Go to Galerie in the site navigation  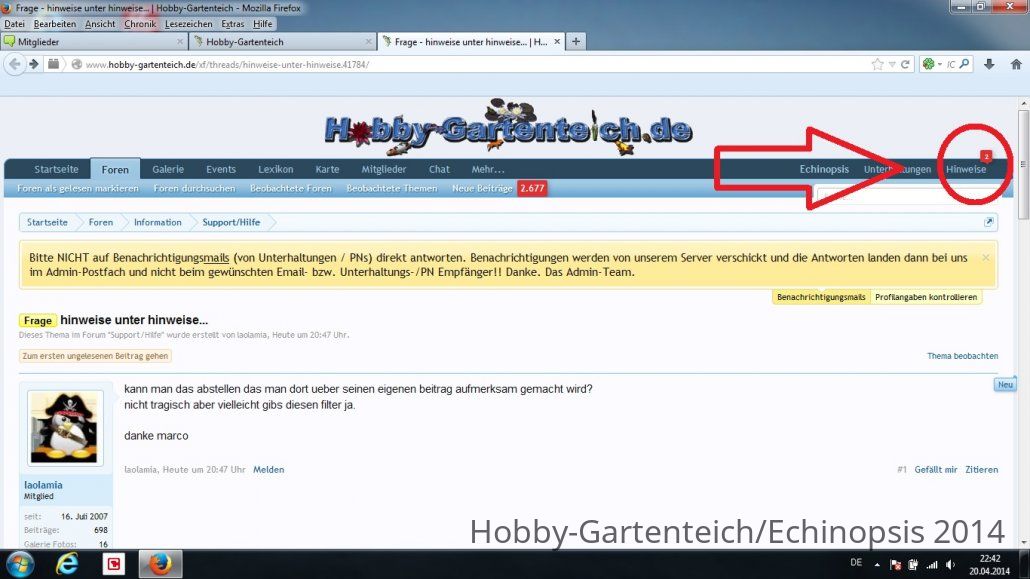168,169
